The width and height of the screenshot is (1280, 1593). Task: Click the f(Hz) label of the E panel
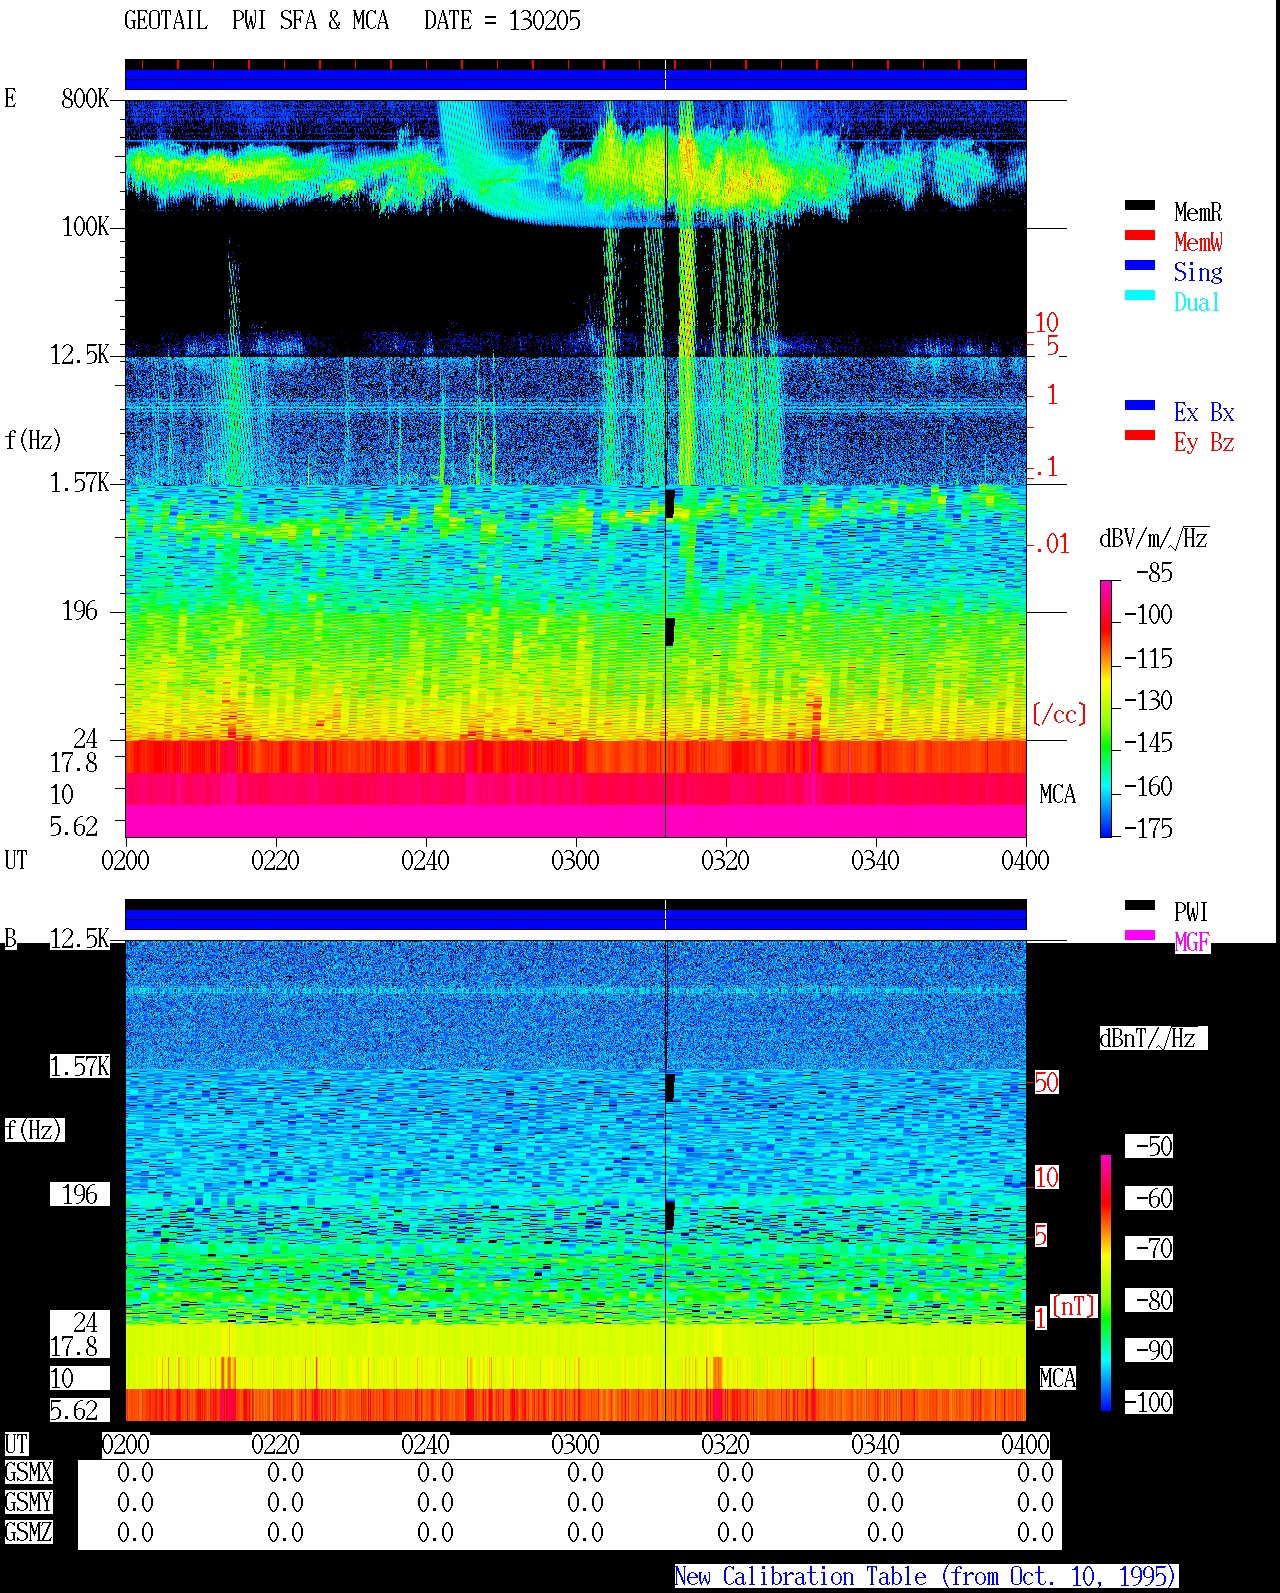[33, 440]
